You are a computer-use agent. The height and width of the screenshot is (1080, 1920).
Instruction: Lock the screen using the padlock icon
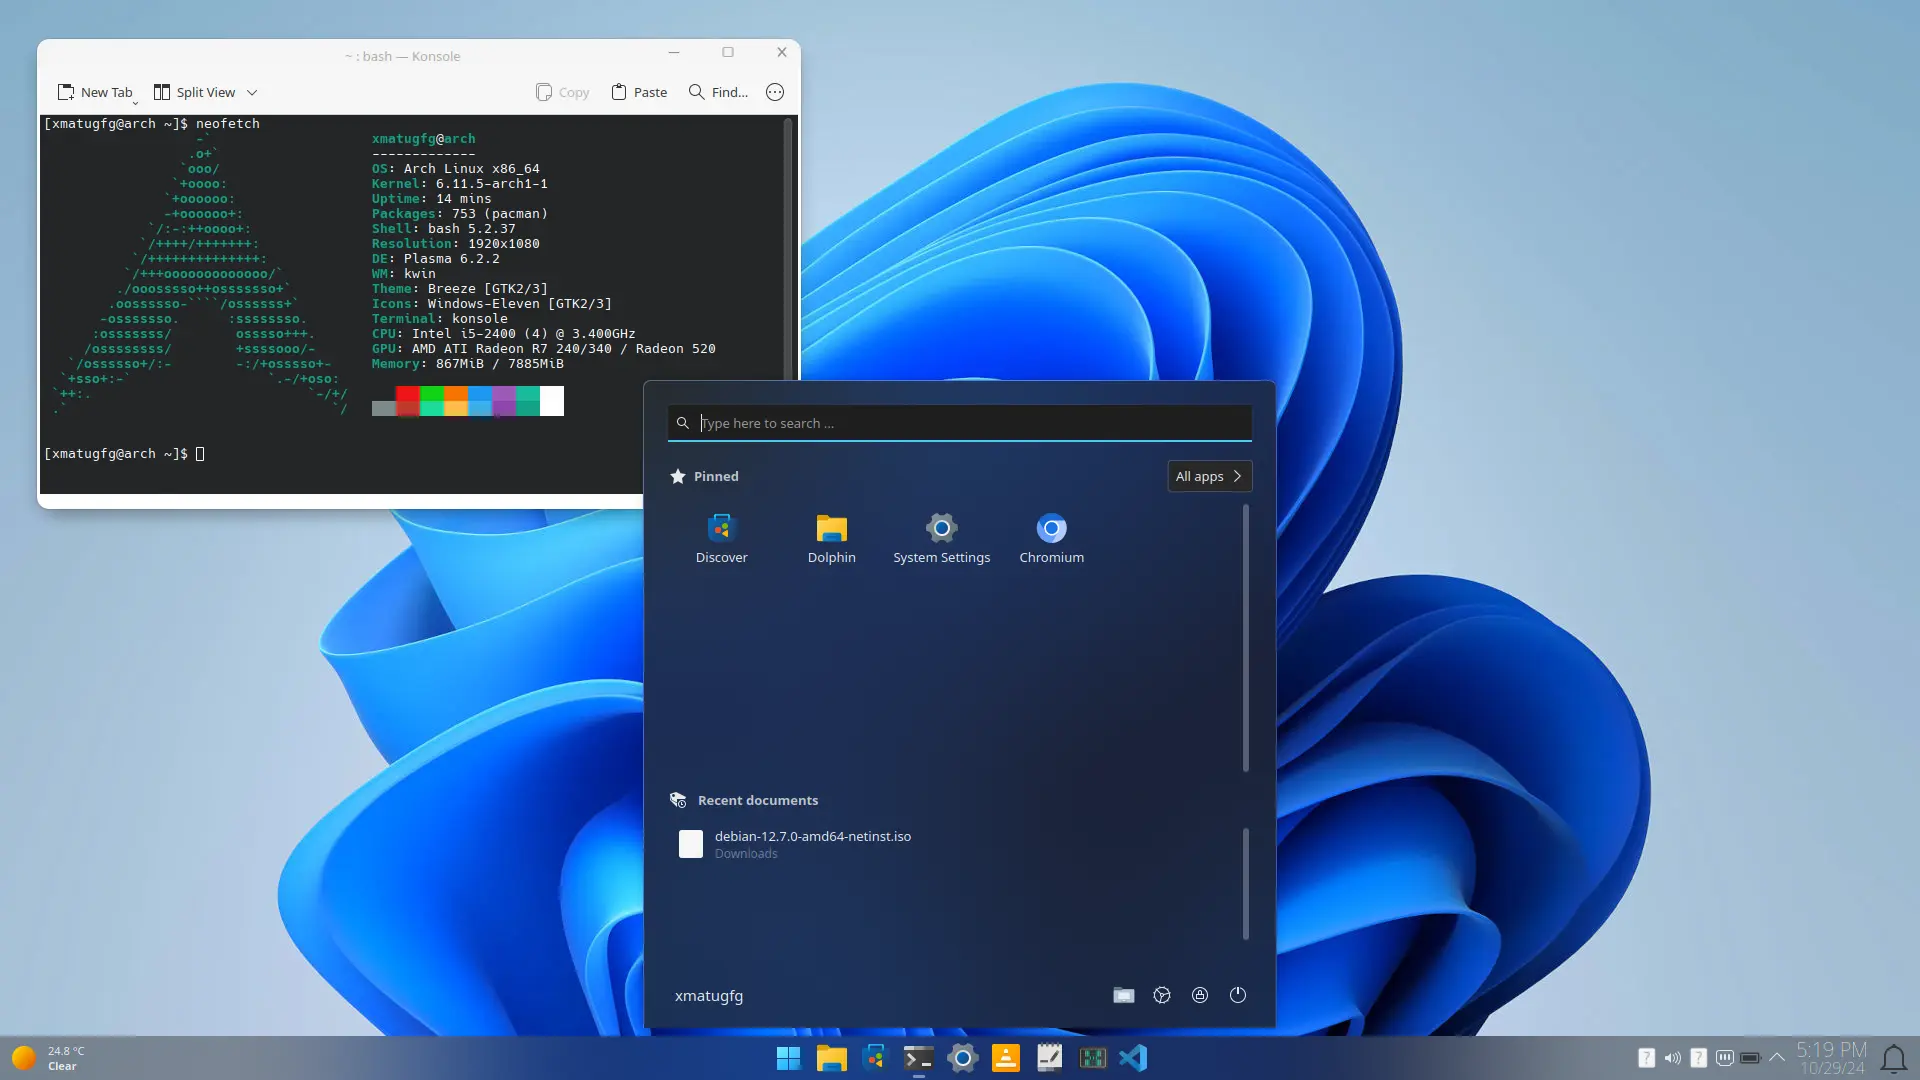point(1200,995)
